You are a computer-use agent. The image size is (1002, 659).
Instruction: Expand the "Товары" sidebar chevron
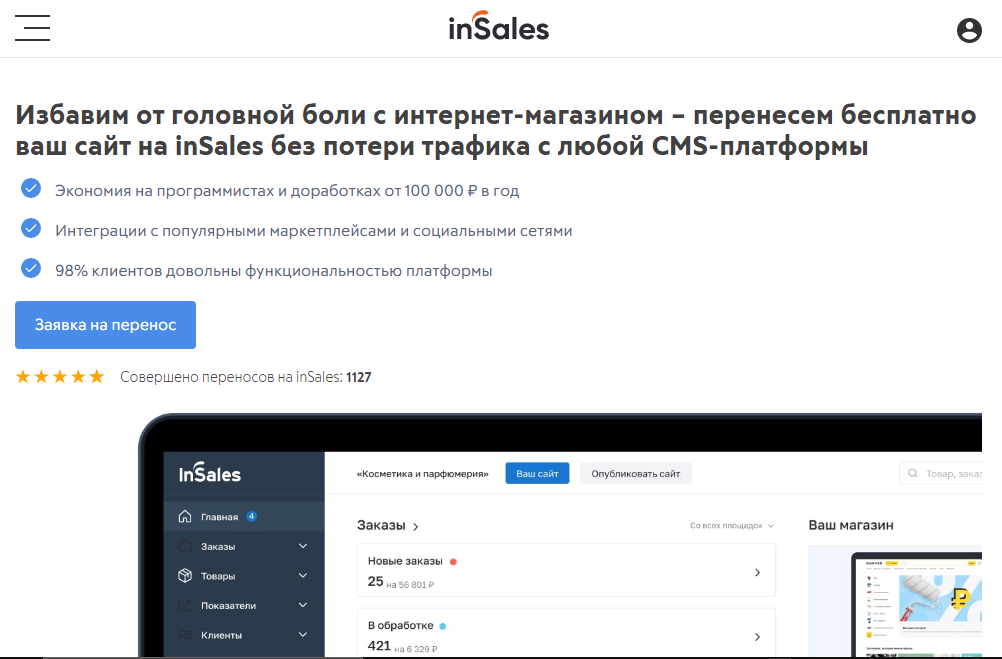[303, 575]
